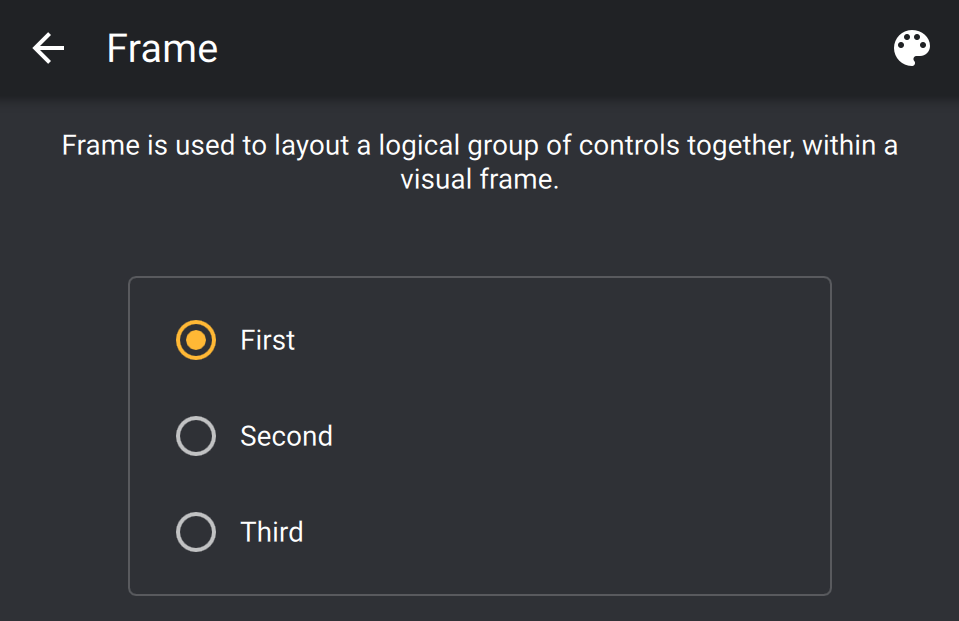Select the First radio button
The image size is (959, 621).
click(x=196, y=340)
